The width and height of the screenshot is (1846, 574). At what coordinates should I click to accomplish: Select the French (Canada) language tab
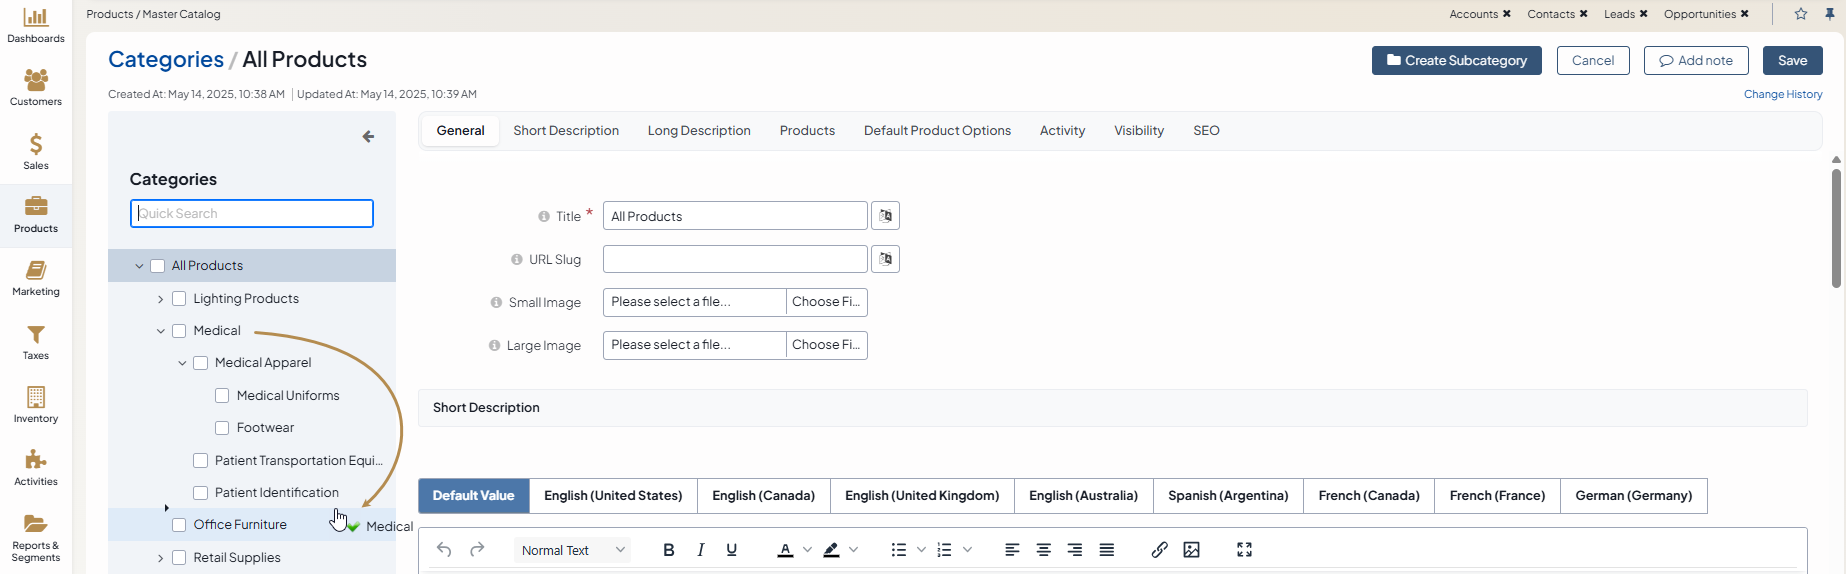pos(1368,496)
